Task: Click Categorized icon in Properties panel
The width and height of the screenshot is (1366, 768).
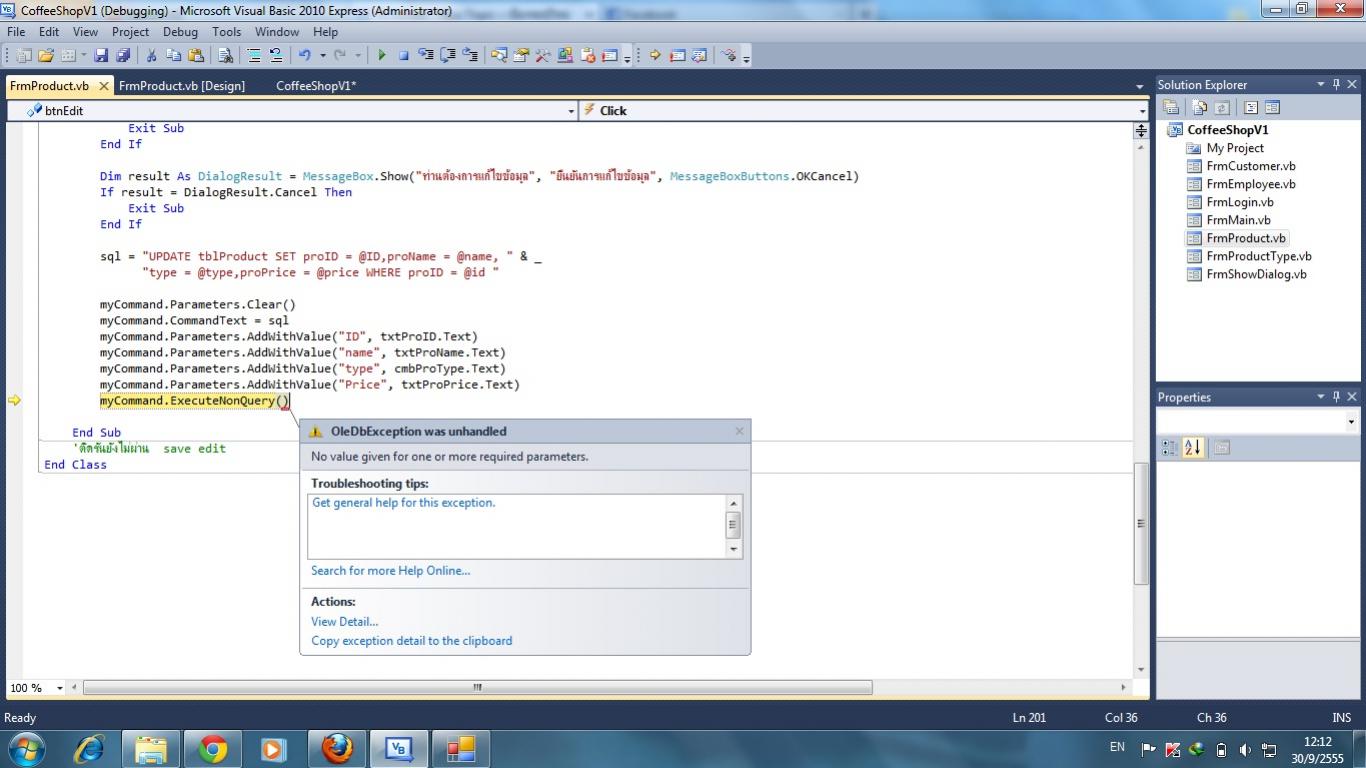Action: click(1170, 448)
